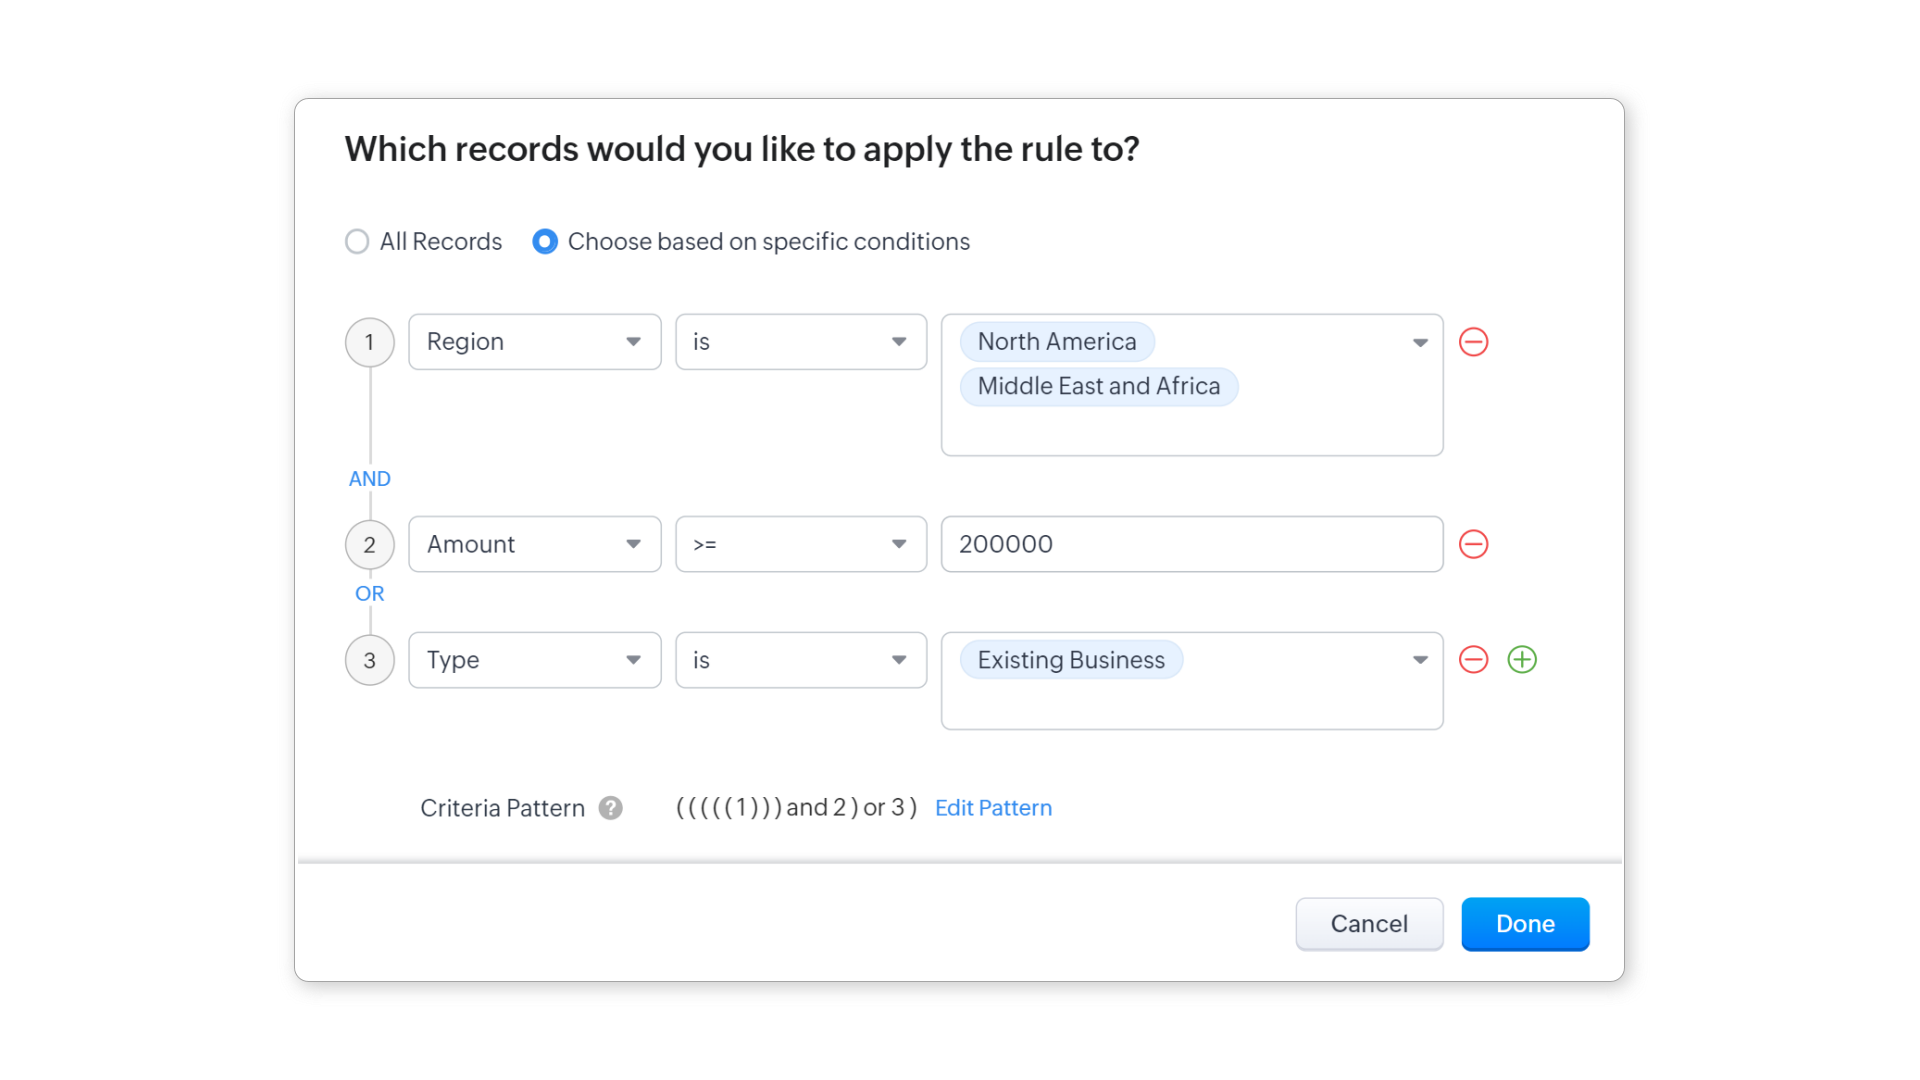Open the Type field dropdown

tap(534, 660)
